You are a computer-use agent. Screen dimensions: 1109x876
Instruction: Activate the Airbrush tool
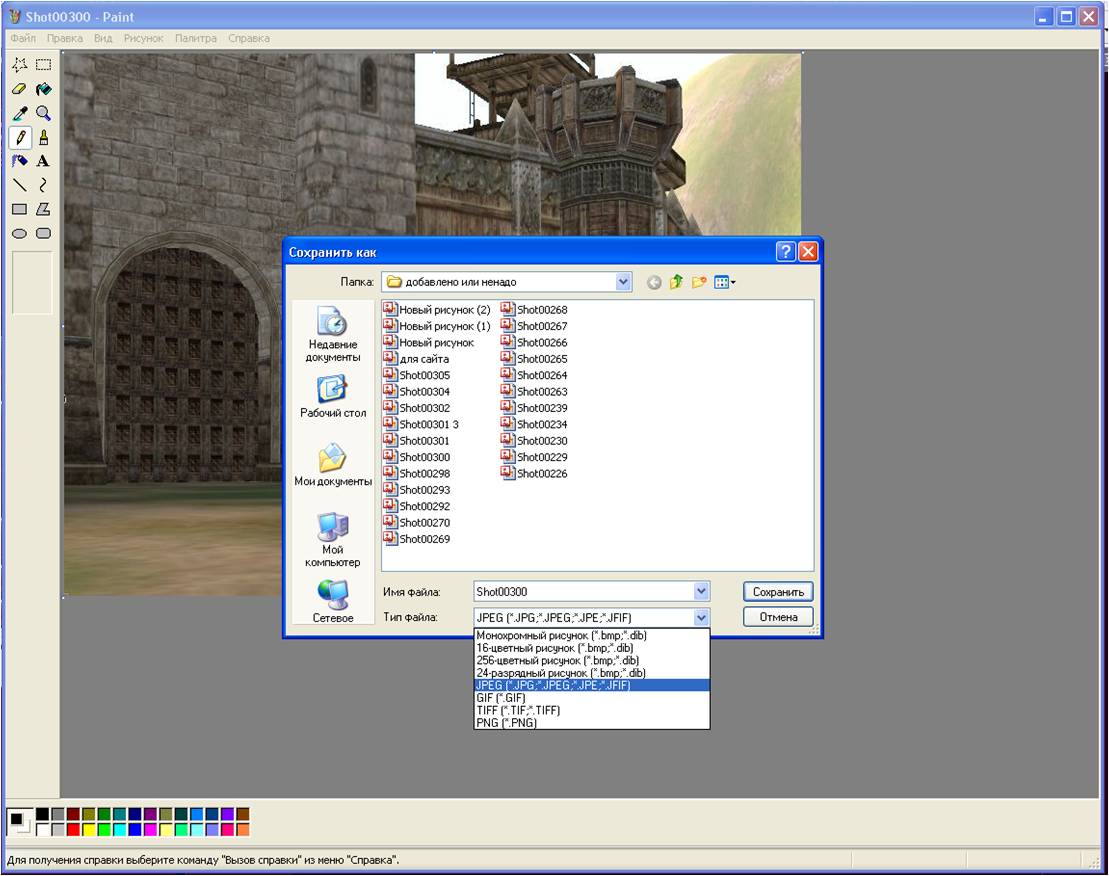[20, 161]
